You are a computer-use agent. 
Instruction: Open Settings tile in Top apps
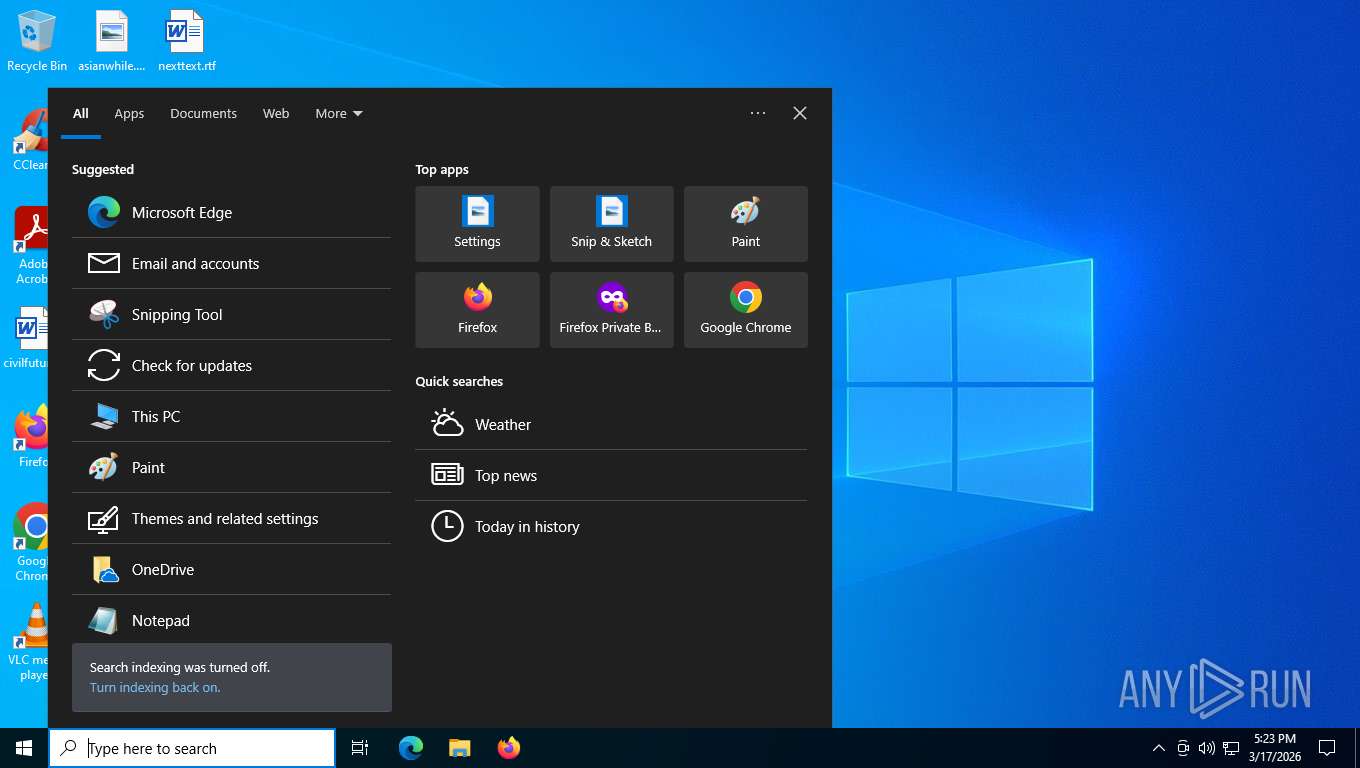(x=477, y=224)
